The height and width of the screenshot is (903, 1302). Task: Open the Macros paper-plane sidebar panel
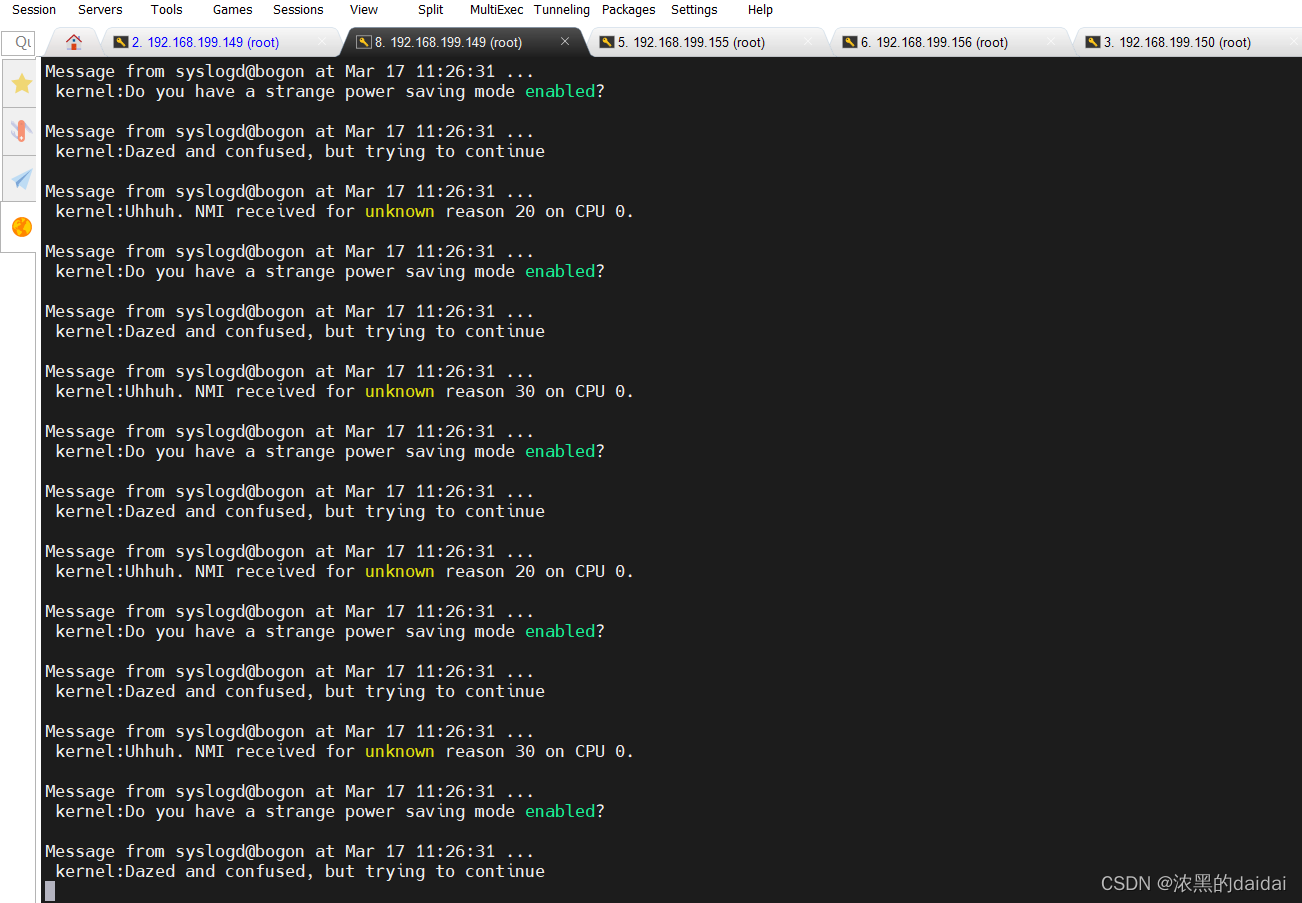[21, 179]
